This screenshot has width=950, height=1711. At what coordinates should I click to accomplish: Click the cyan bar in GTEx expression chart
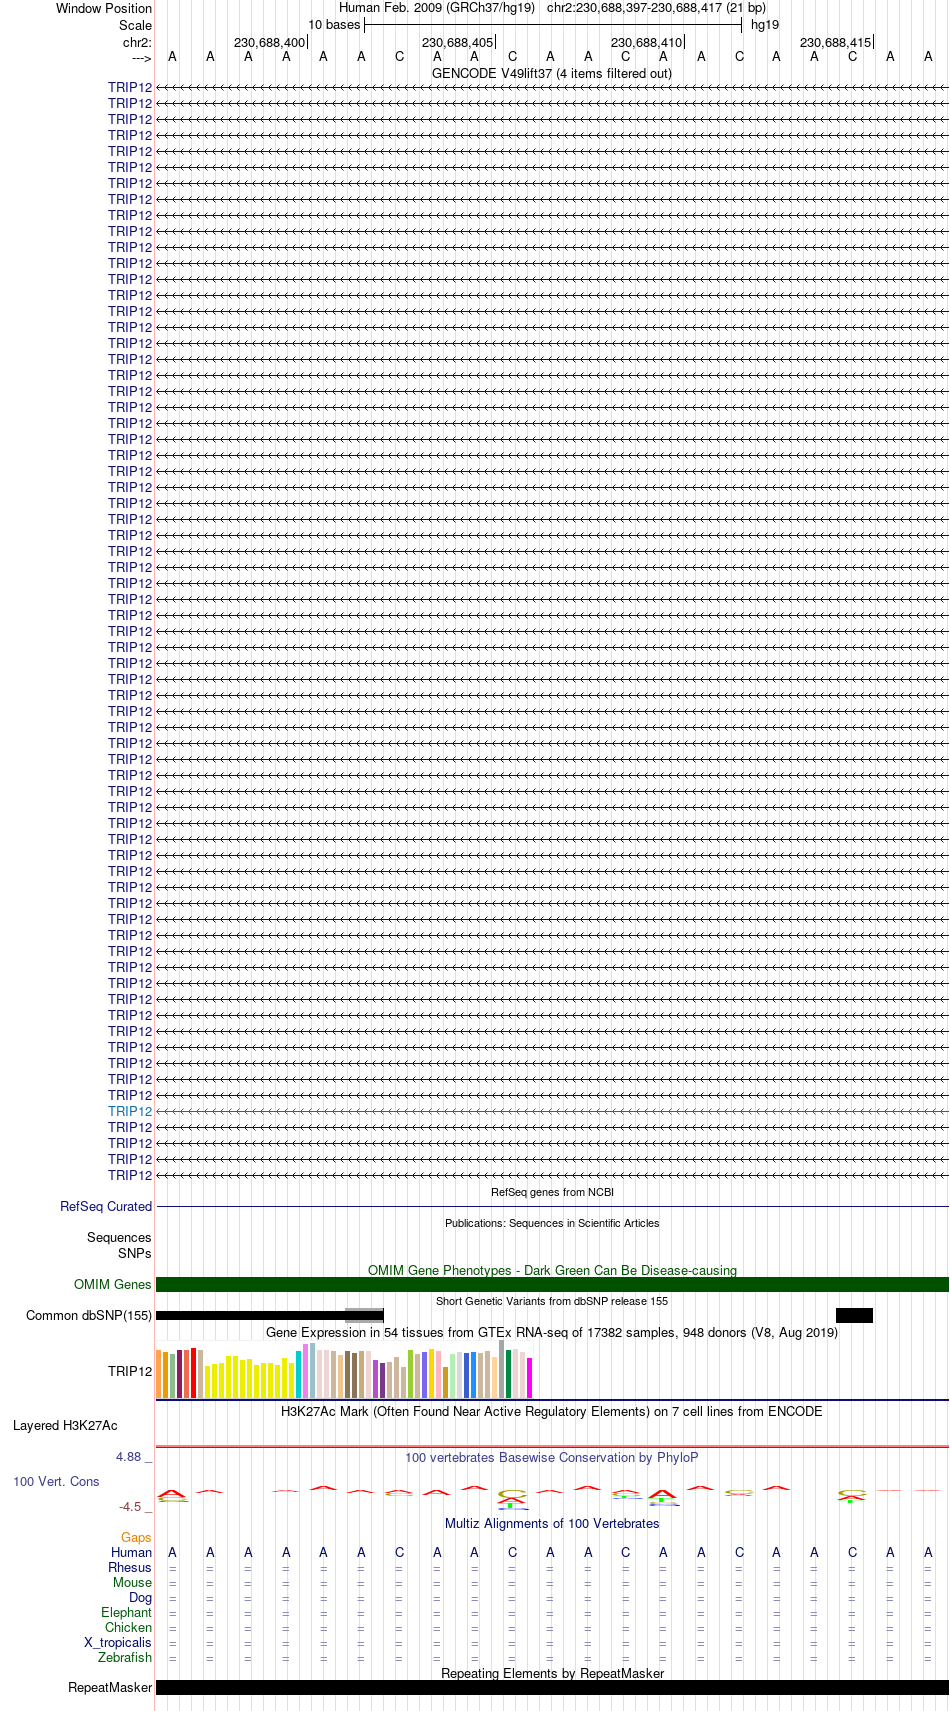(x=298, y=1374)
